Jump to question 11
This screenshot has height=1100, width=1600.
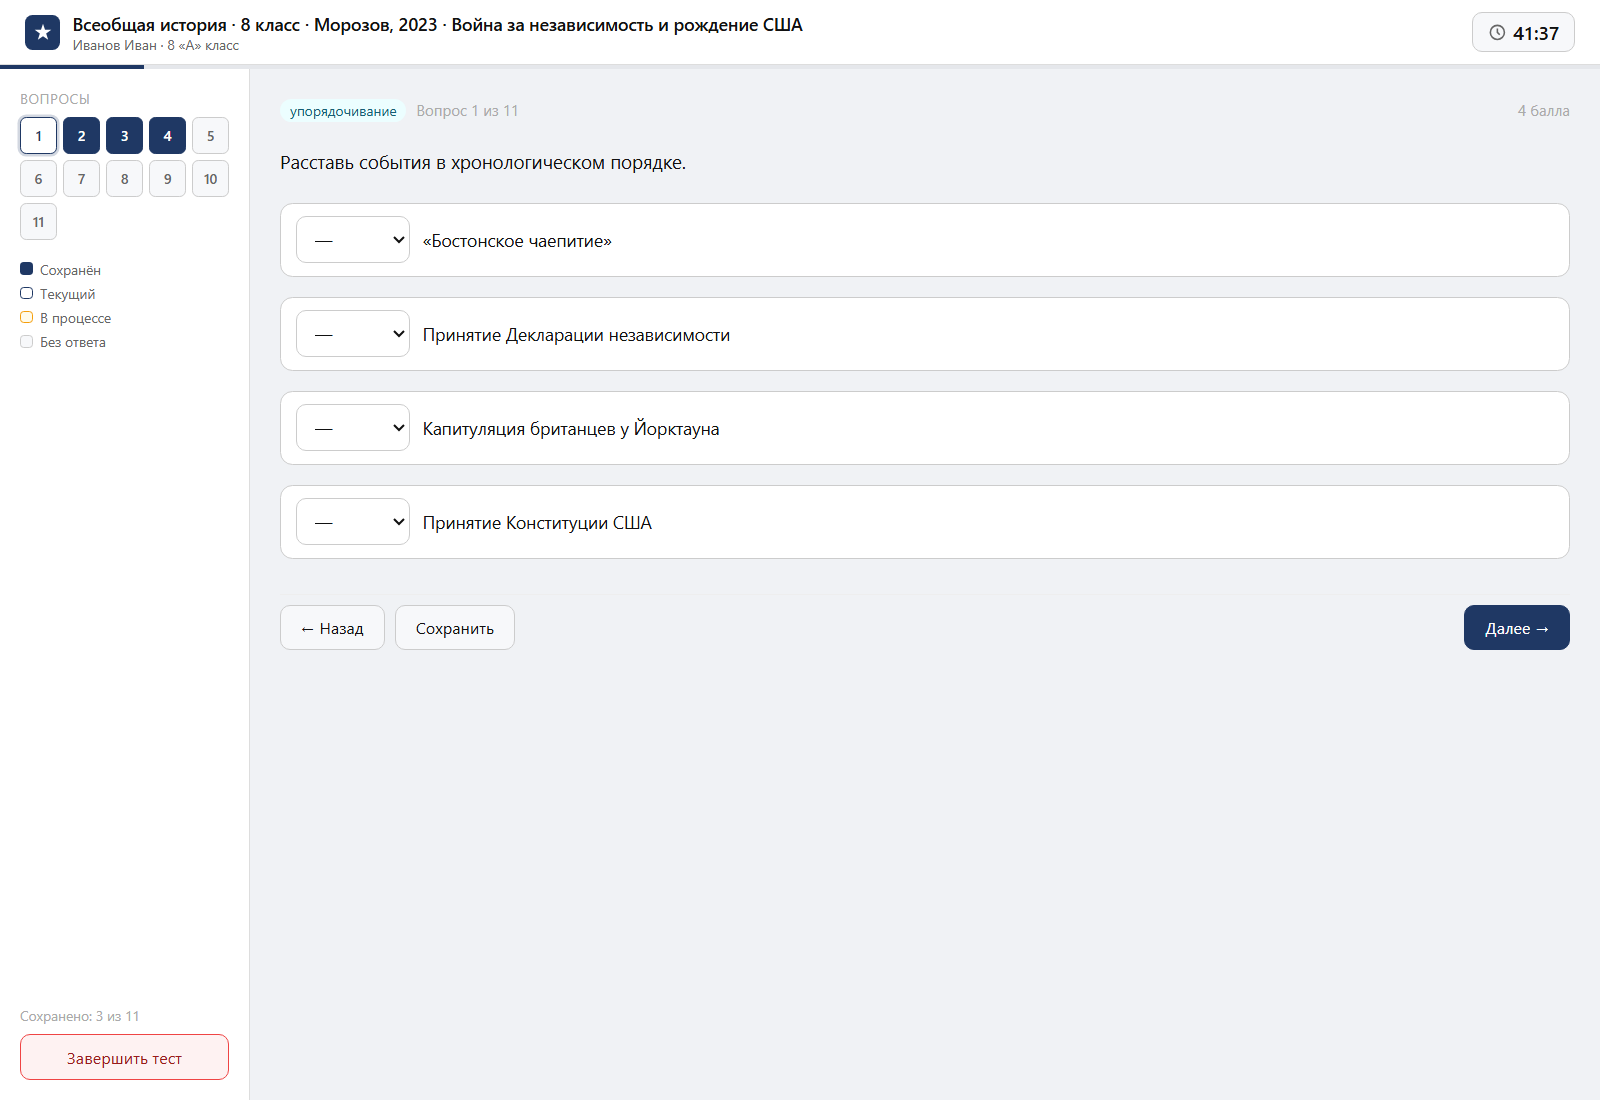pyautogui.click(x=38, y=222)
